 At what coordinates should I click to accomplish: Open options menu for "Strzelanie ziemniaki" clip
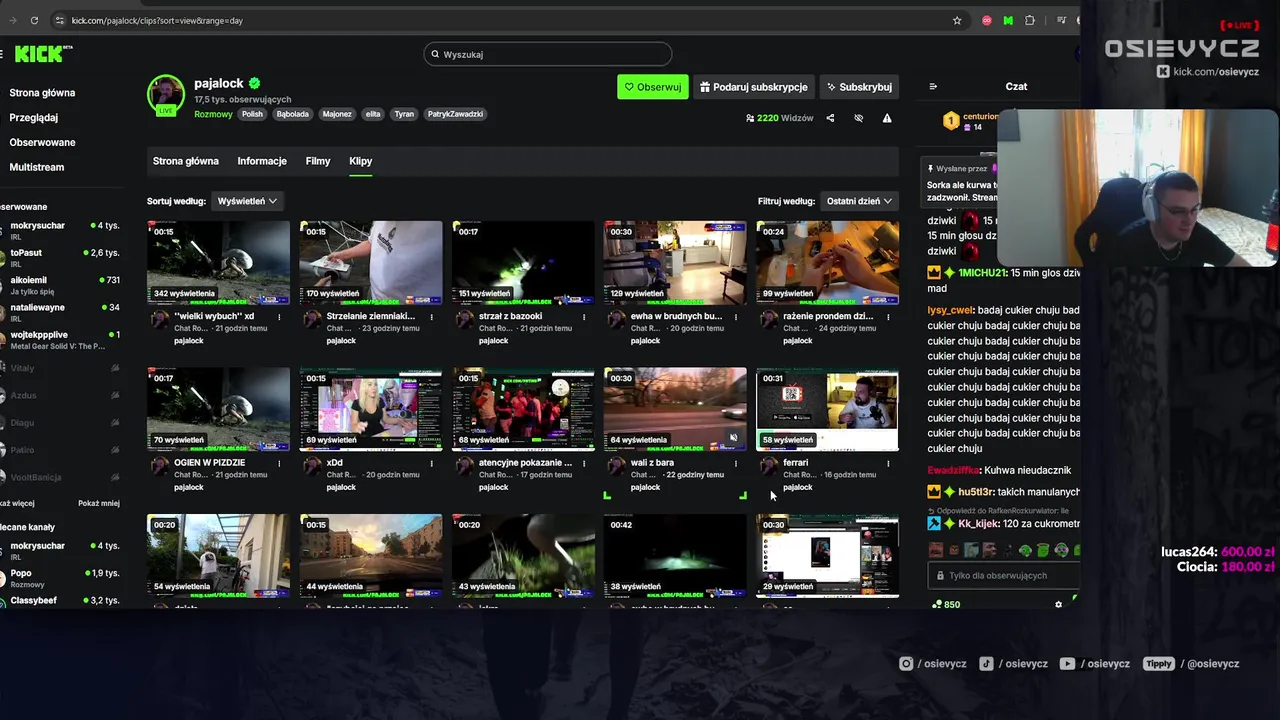pyautogui.click(x=432, y=317)
